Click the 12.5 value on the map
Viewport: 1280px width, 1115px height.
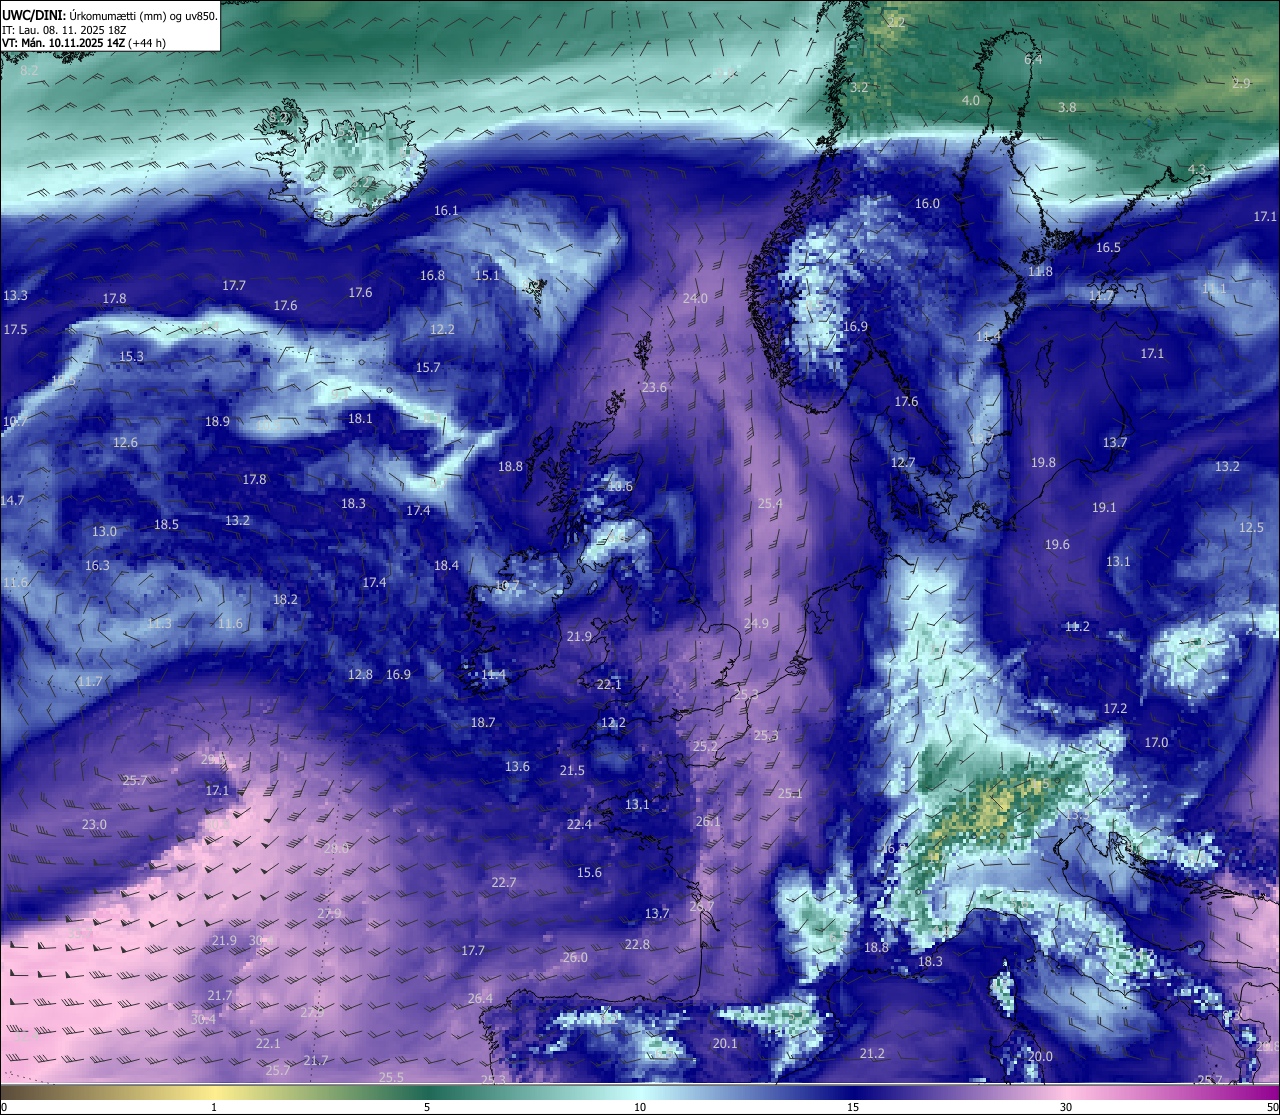(x=1251, y=527)
